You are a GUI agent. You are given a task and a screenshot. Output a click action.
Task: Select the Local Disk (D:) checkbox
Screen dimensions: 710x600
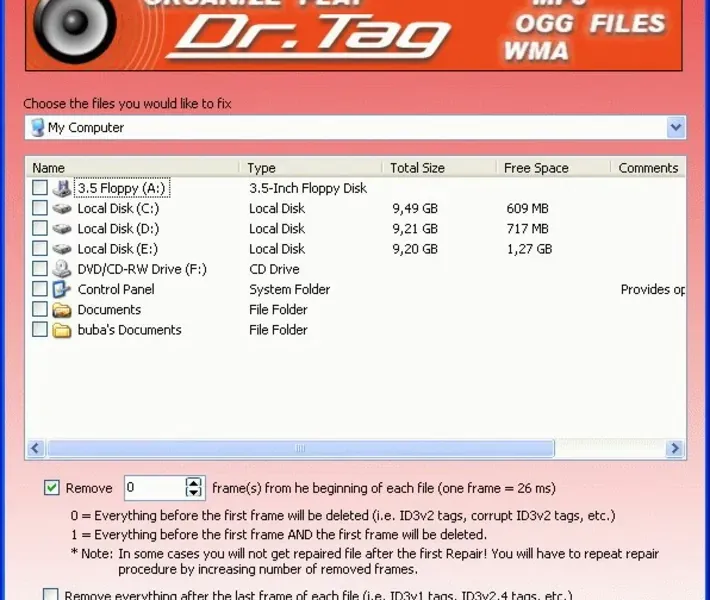(40, 228)
